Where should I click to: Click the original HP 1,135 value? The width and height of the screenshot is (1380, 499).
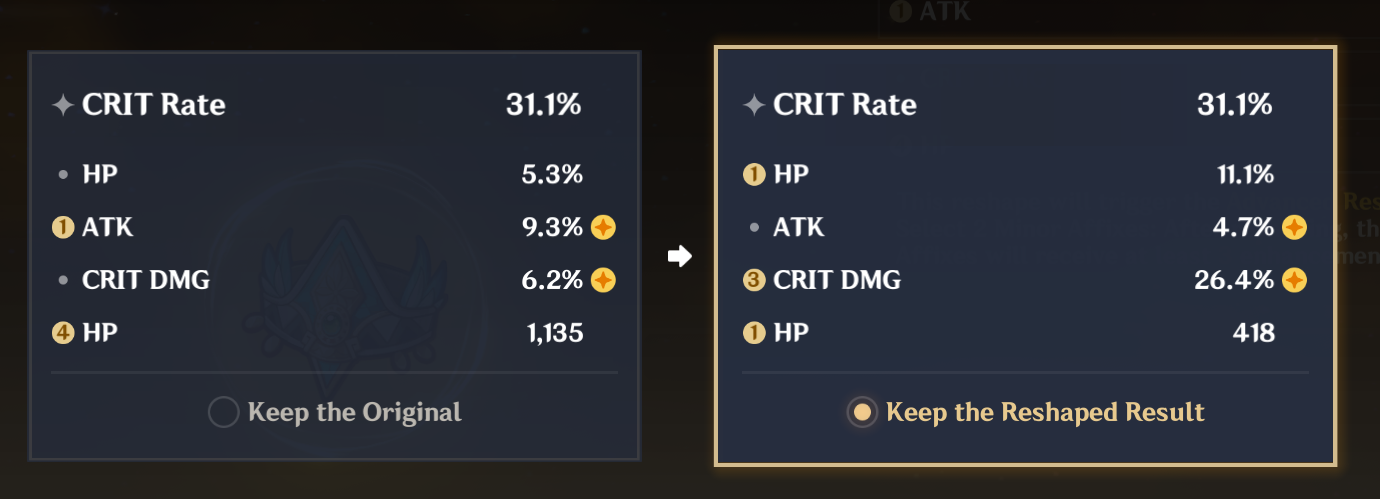point(555,333)
